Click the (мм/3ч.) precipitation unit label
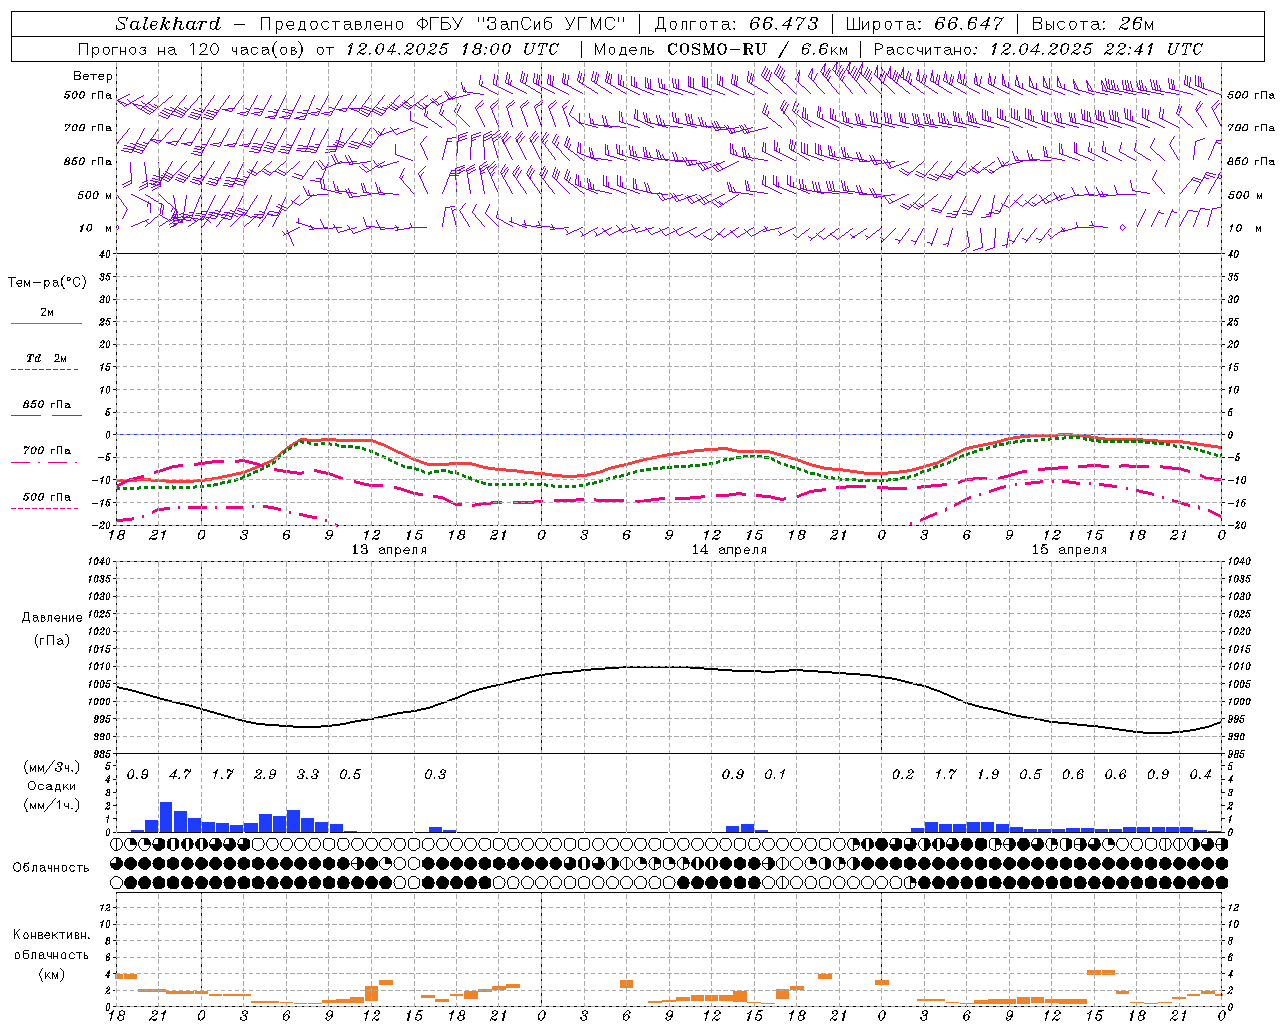The image size is (1280, 1024). (51, 767)
